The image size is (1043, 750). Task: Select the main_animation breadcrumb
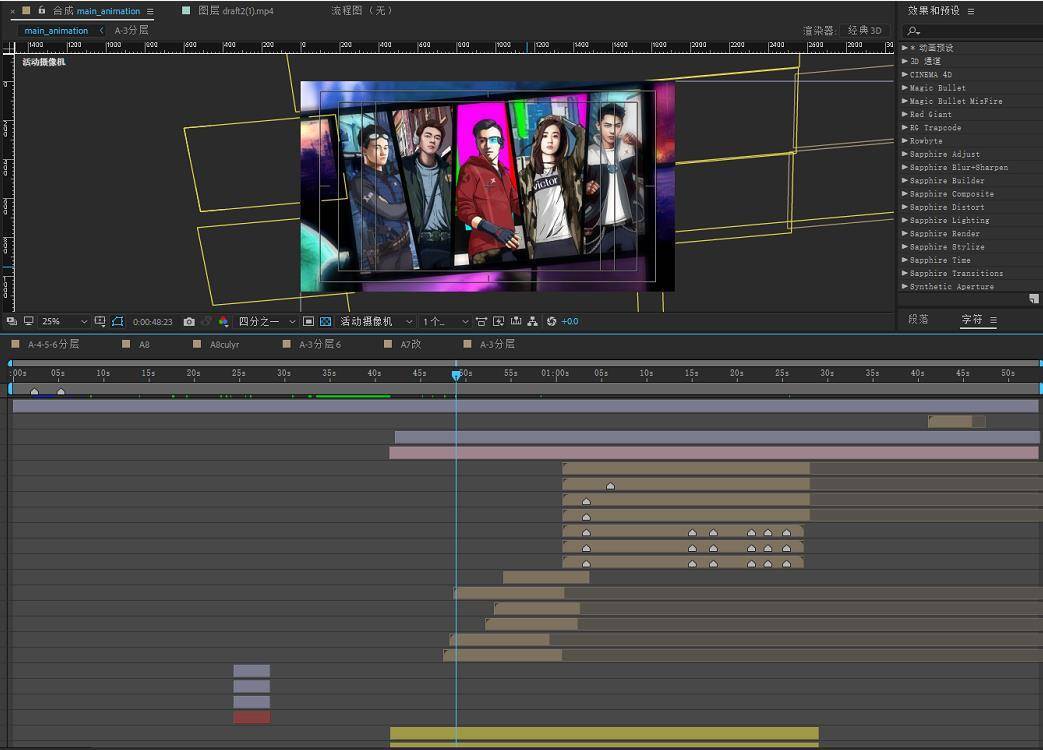pos(56,31)
